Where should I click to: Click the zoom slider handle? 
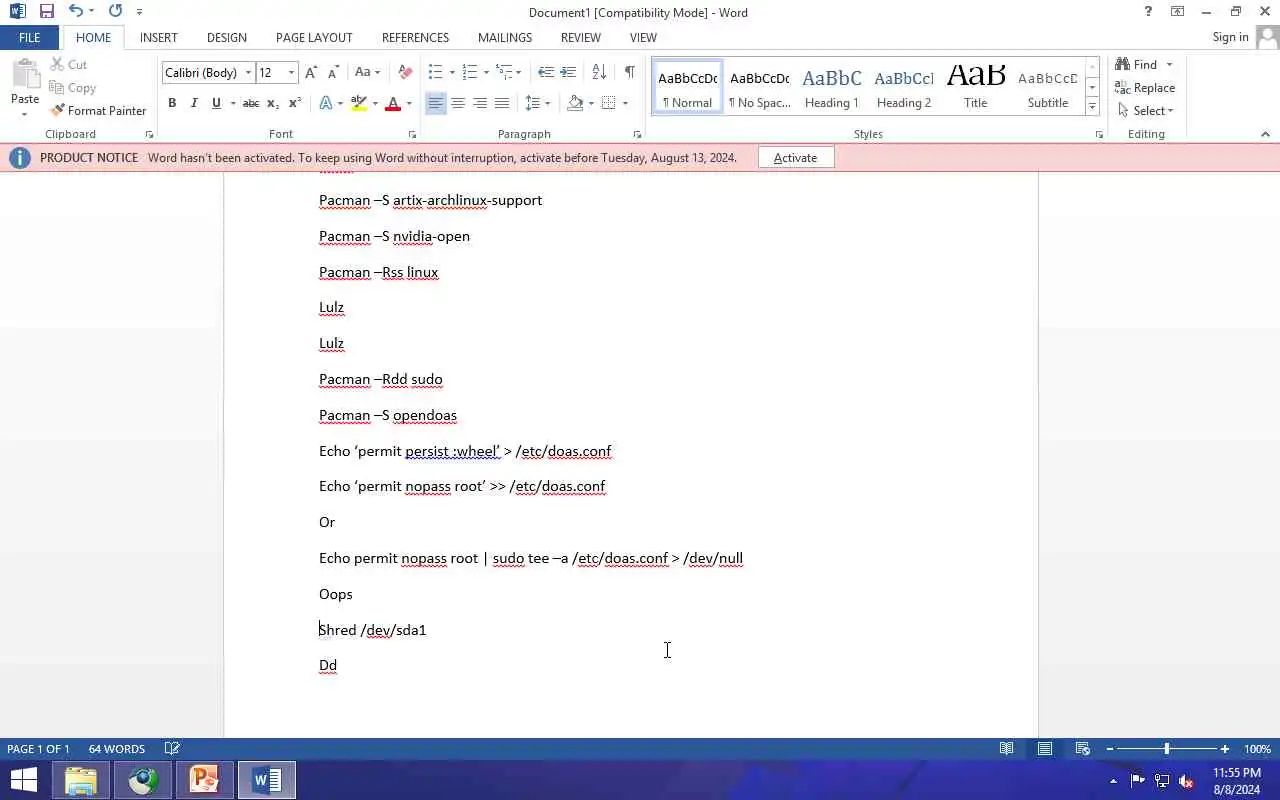[x=1166, y=748]
